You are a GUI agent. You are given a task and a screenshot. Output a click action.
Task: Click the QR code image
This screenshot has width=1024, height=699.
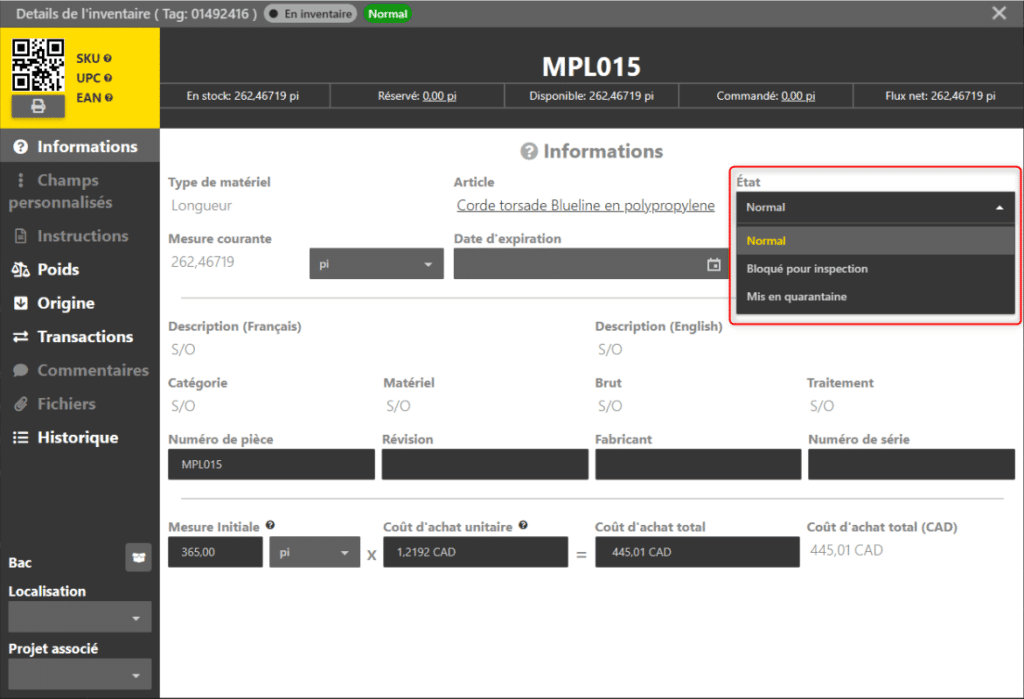coord(39,64)
